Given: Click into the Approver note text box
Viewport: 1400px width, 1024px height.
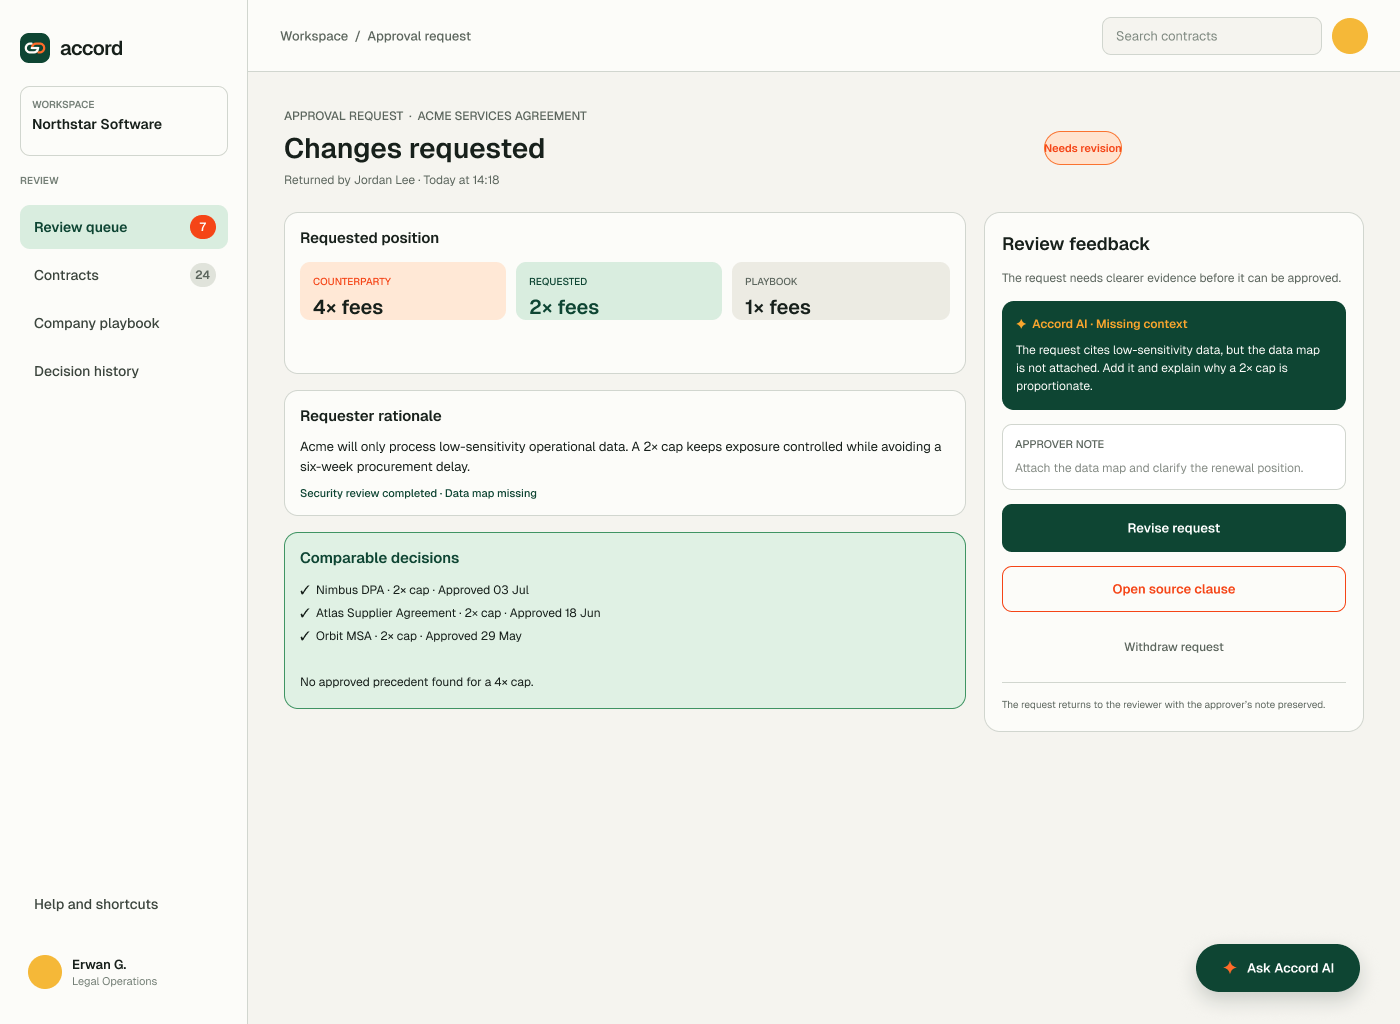Looking at the screenshot, I should [1174, 457].
